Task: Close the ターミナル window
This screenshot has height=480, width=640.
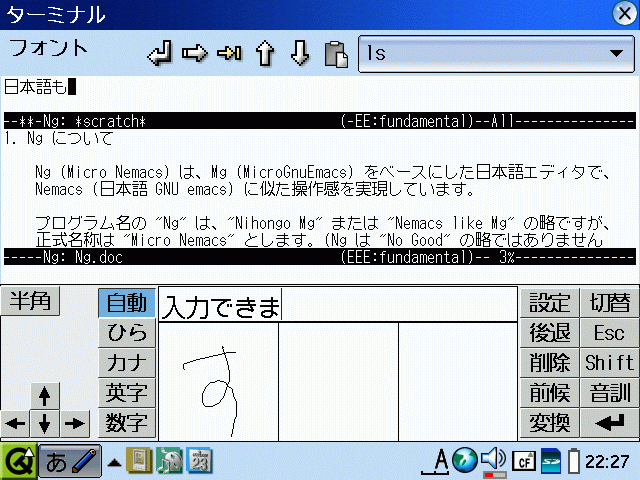Action: 624,13
